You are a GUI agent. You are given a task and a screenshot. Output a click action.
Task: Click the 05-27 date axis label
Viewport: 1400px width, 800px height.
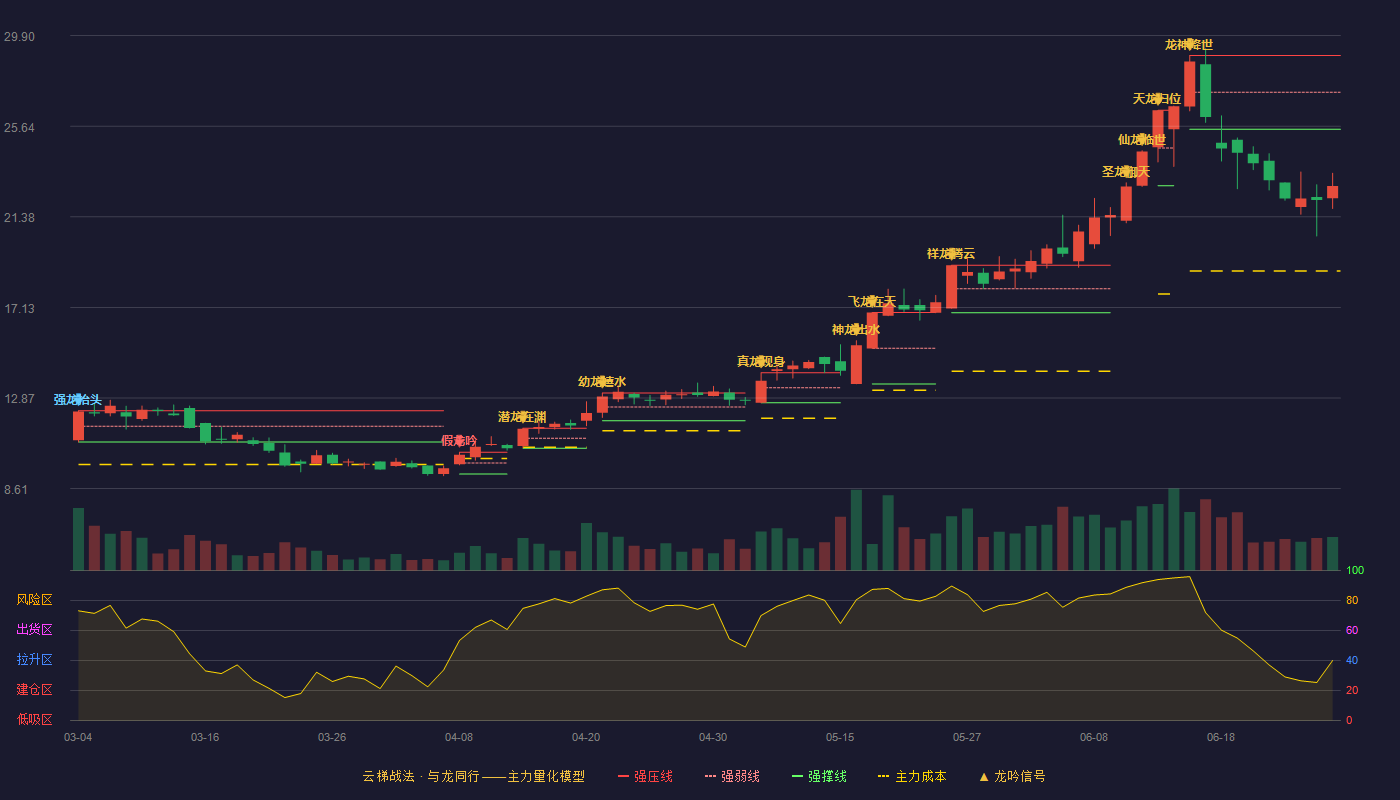pyautogui.click(x=967, y=737)
